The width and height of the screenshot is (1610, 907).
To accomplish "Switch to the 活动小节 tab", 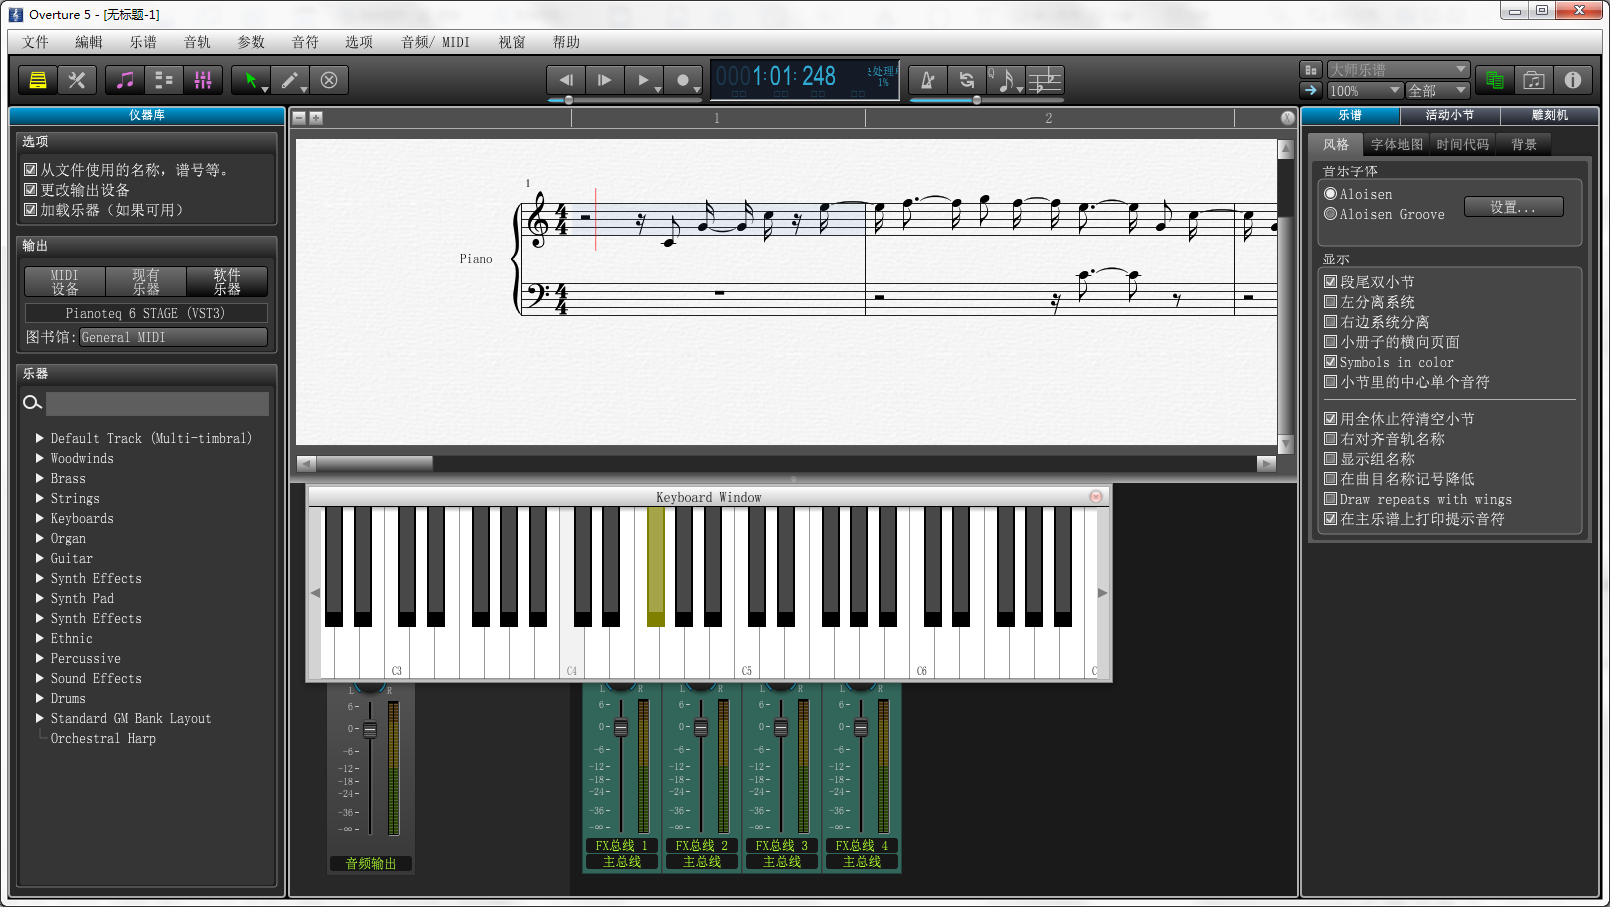I will coord(1449,115).
